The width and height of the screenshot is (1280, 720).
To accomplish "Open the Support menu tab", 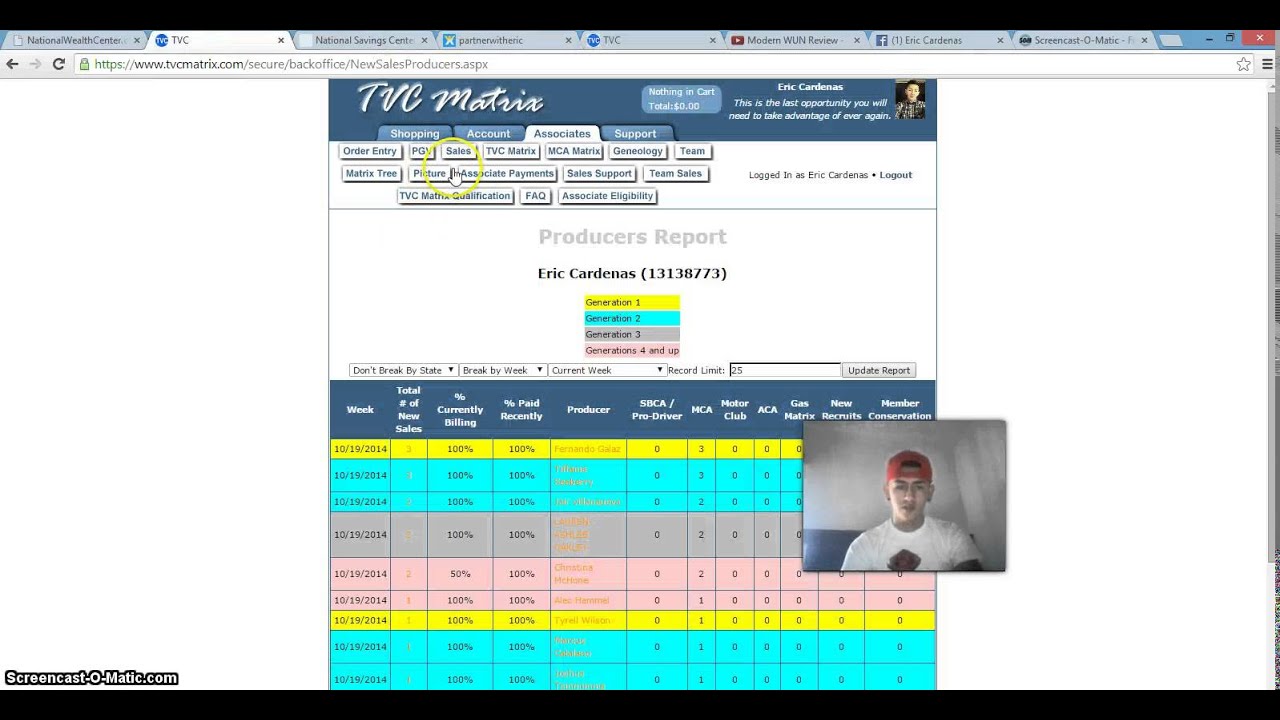I will coord(635,134).
